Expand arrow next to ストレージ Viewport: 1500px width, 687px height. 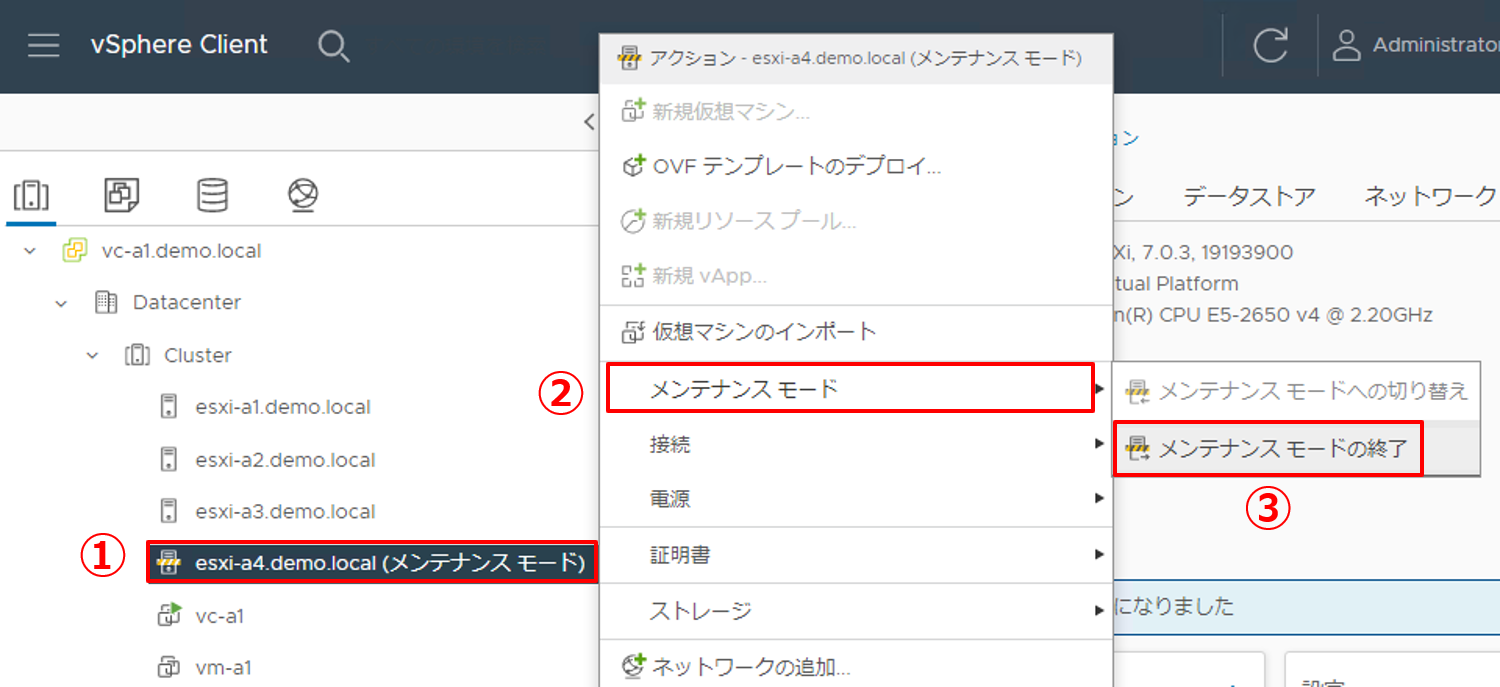pos(1100,610)
